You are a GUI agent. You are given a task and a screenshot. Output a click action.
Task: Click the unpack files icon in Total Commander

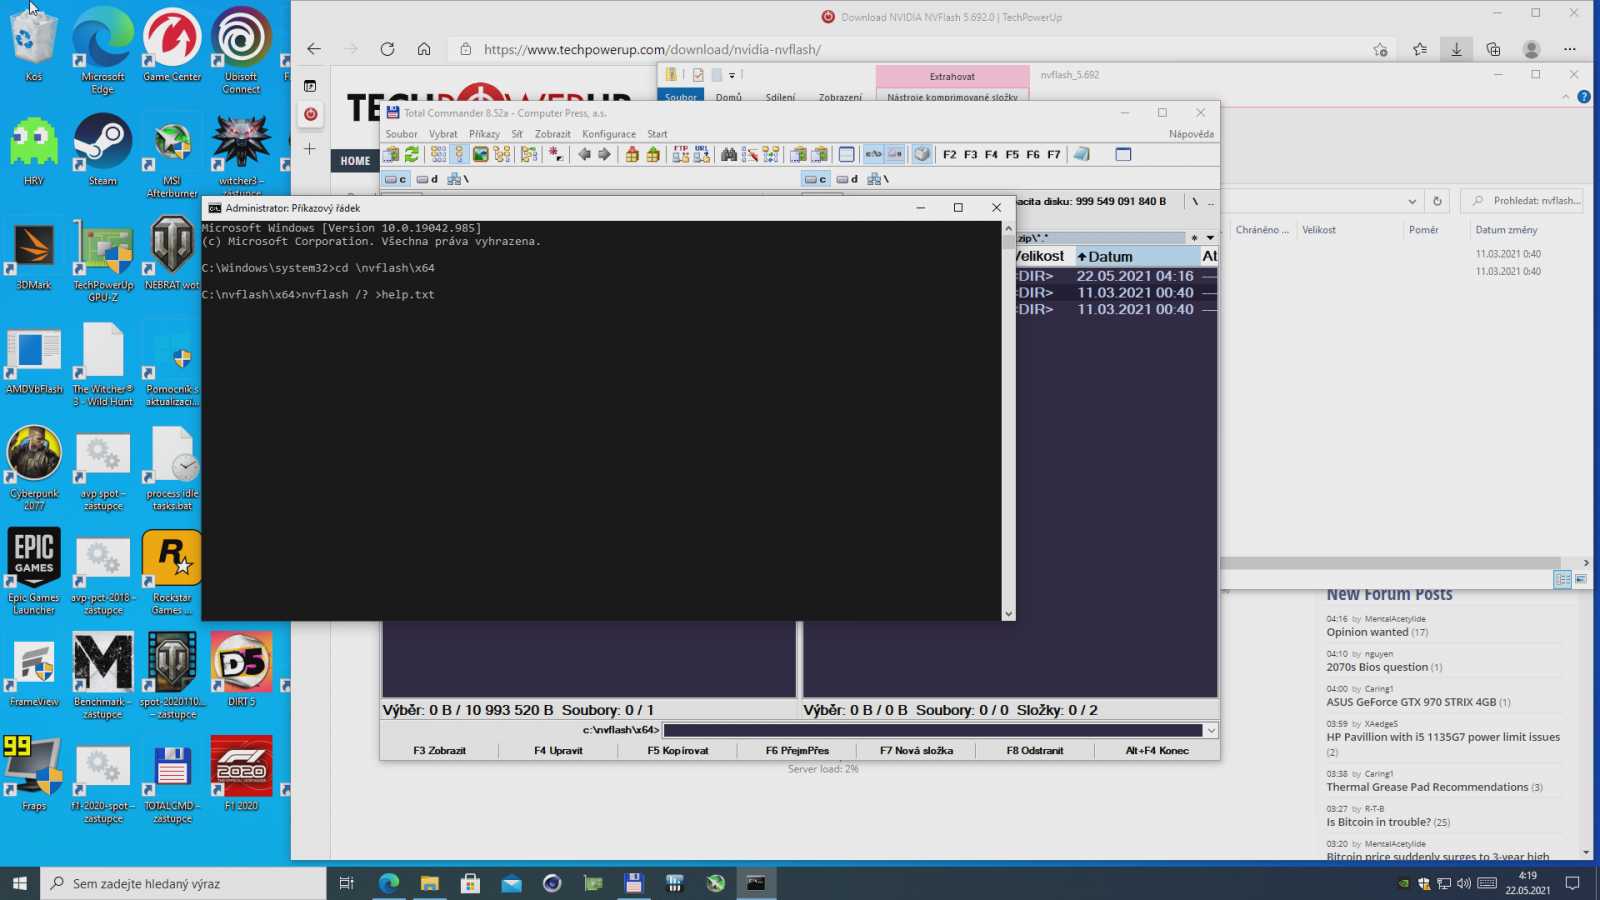pos(653,154)
